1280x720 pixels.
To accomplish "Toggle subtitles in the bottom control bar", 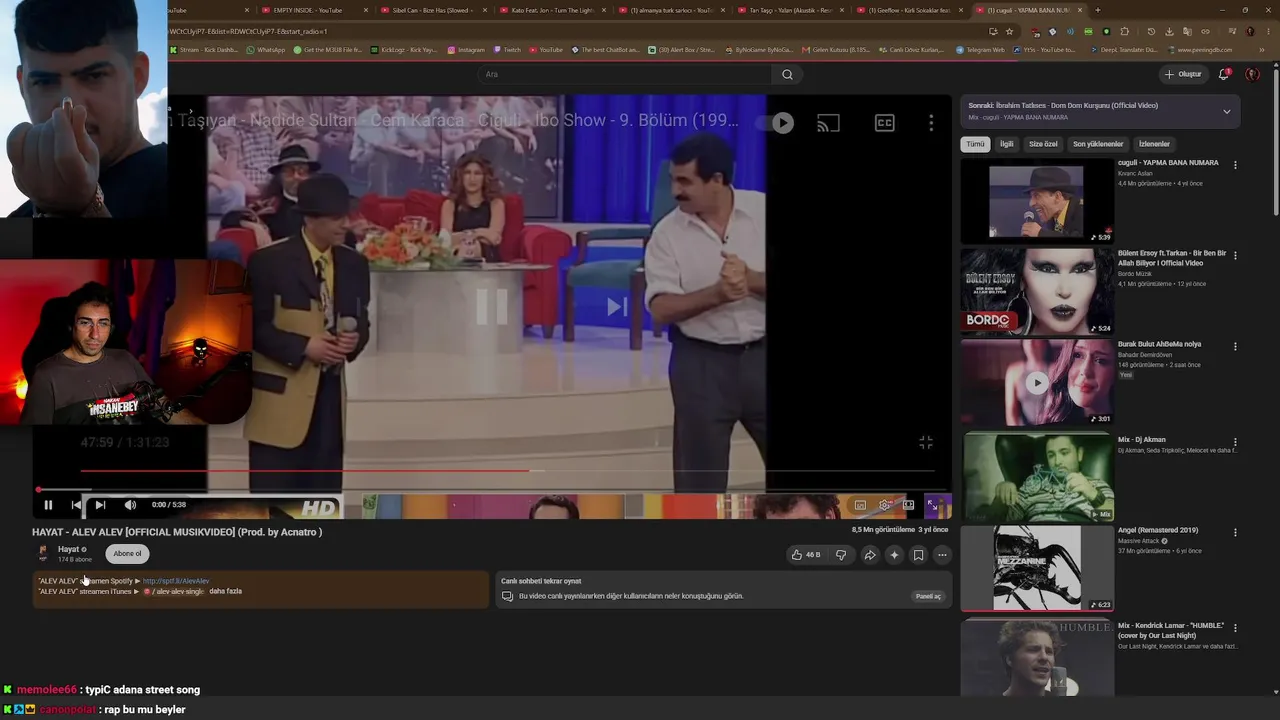I will coord(860,505).
